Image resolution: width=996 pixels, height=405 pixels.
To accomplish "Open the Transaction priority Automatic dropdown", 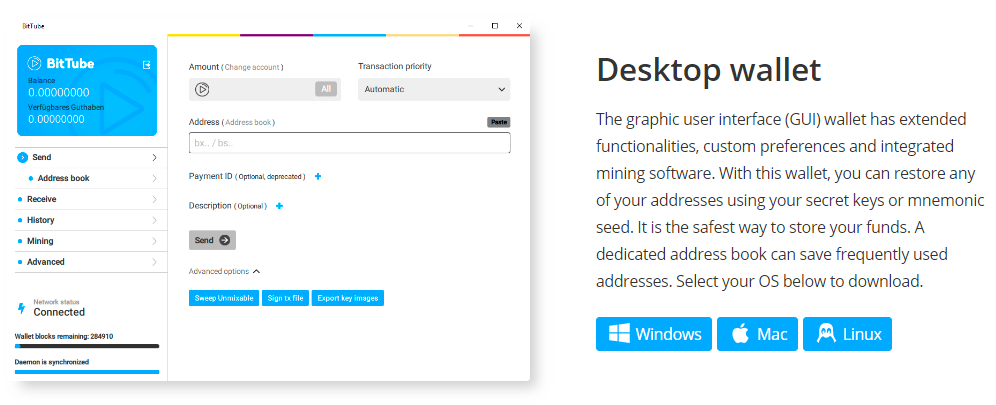I will [434, 90].
